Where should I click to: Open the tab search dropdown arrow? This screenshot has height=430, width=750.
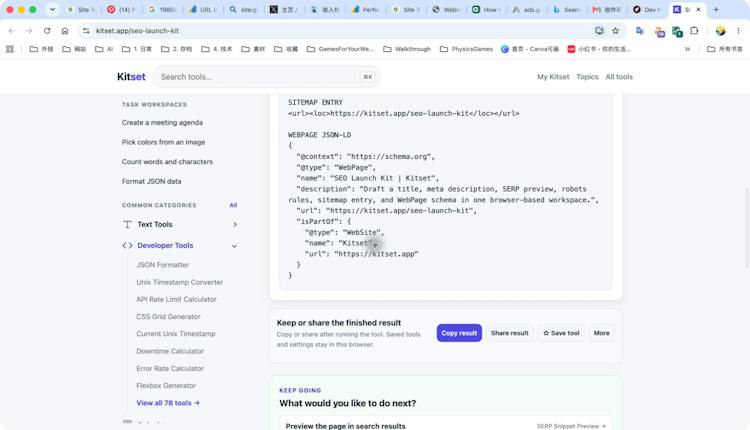click(52, 10)
